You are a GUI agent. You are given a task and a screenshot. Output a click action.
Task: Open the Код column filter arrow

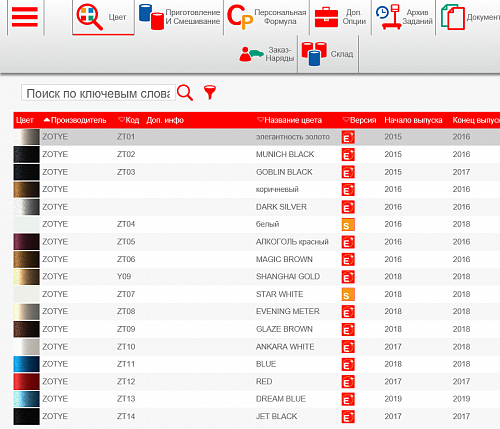click(121, 120)
